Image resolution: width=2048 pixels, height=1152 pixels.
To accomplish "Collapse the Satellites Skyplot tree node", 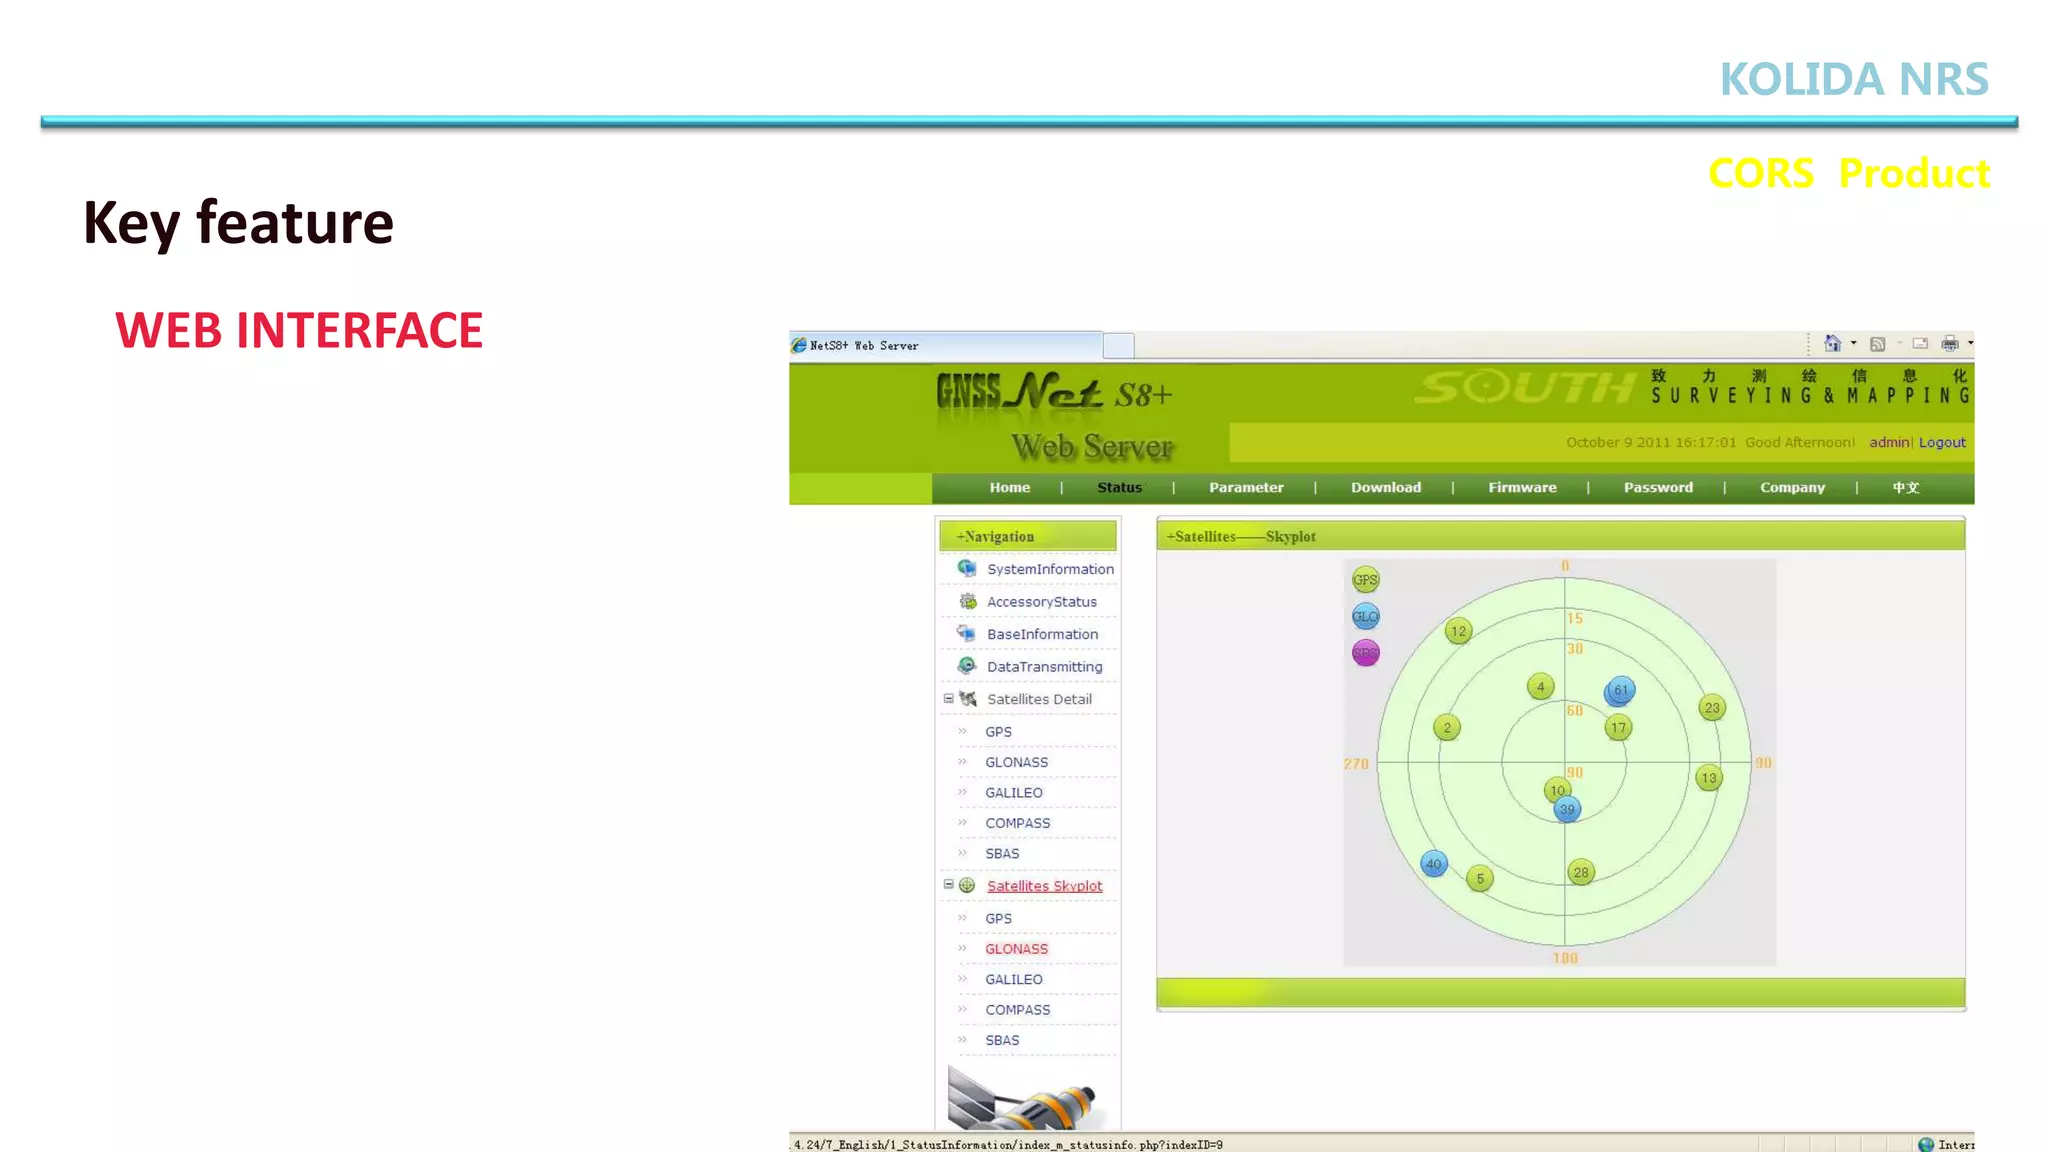I will point(948,884).
